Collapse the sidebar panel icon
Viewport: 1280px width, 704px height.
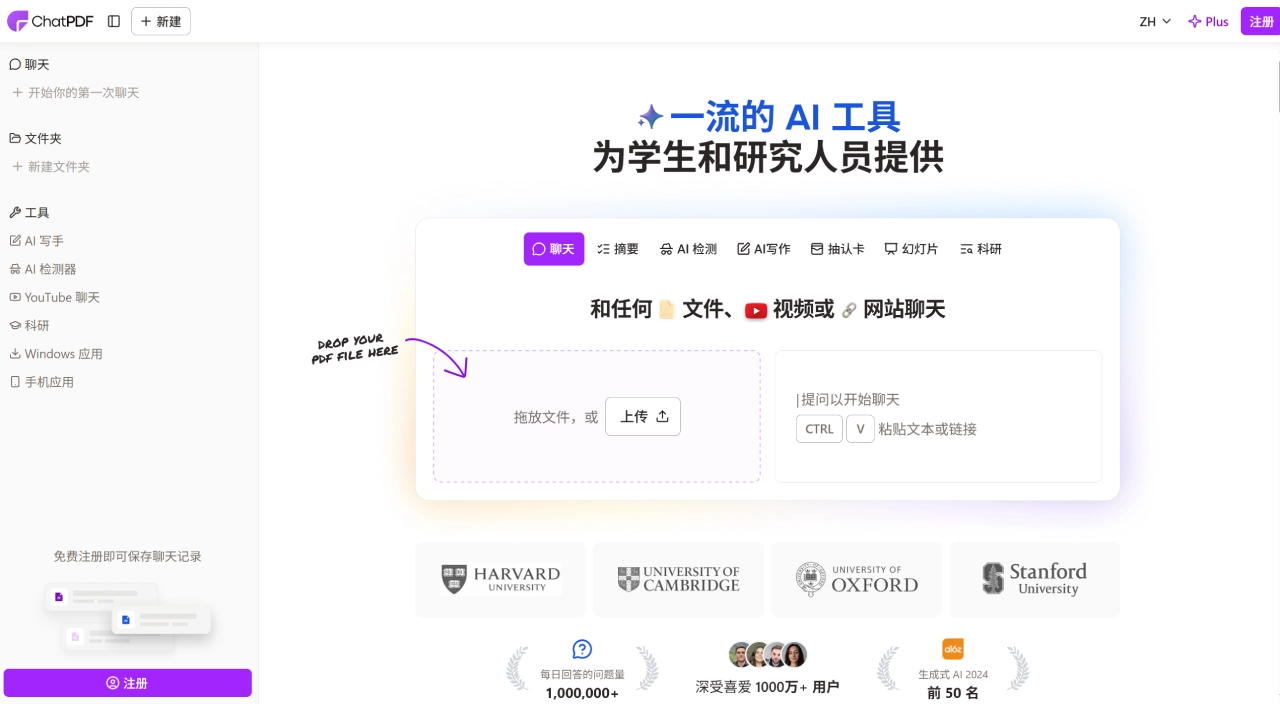(114, 21)
